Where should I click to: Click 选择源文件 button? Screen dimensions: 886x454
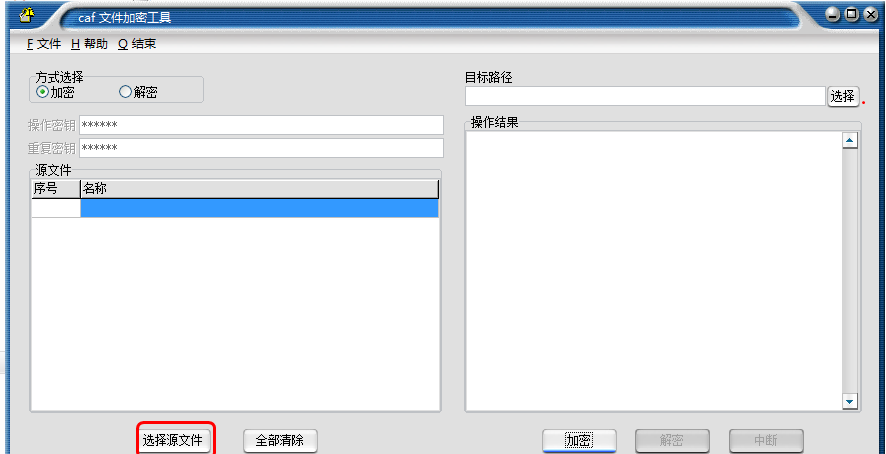coord(172,440)
